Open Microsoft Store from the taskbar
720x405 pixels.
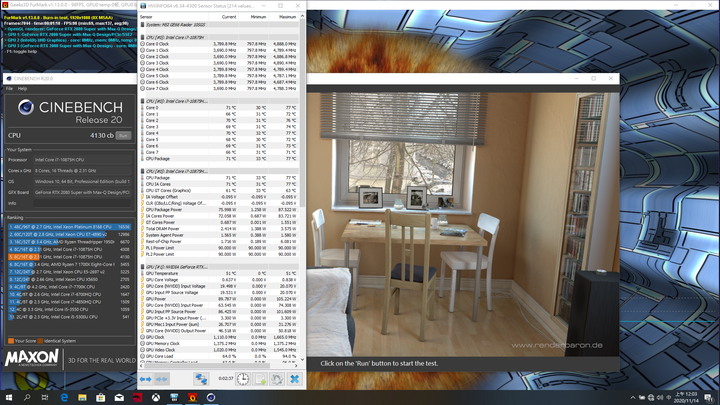(x=101, y=398)
